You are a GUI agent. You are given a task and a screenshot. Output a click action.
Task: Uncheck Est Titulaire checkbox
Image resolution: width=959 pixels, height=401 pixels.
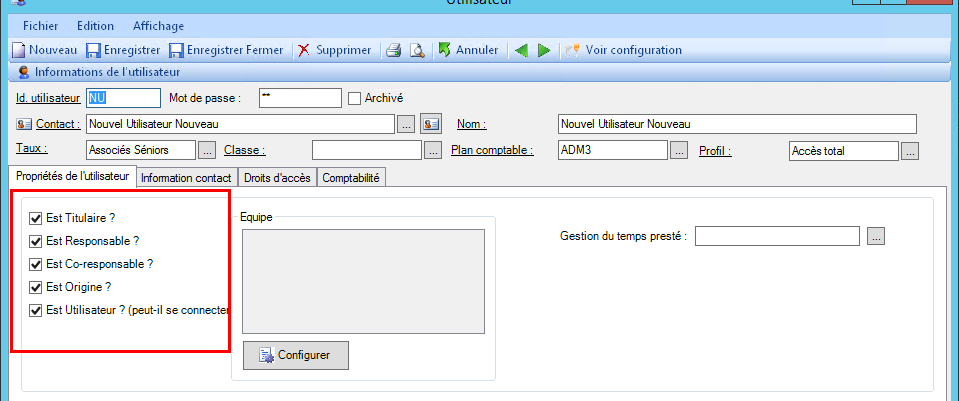point(37,218)
